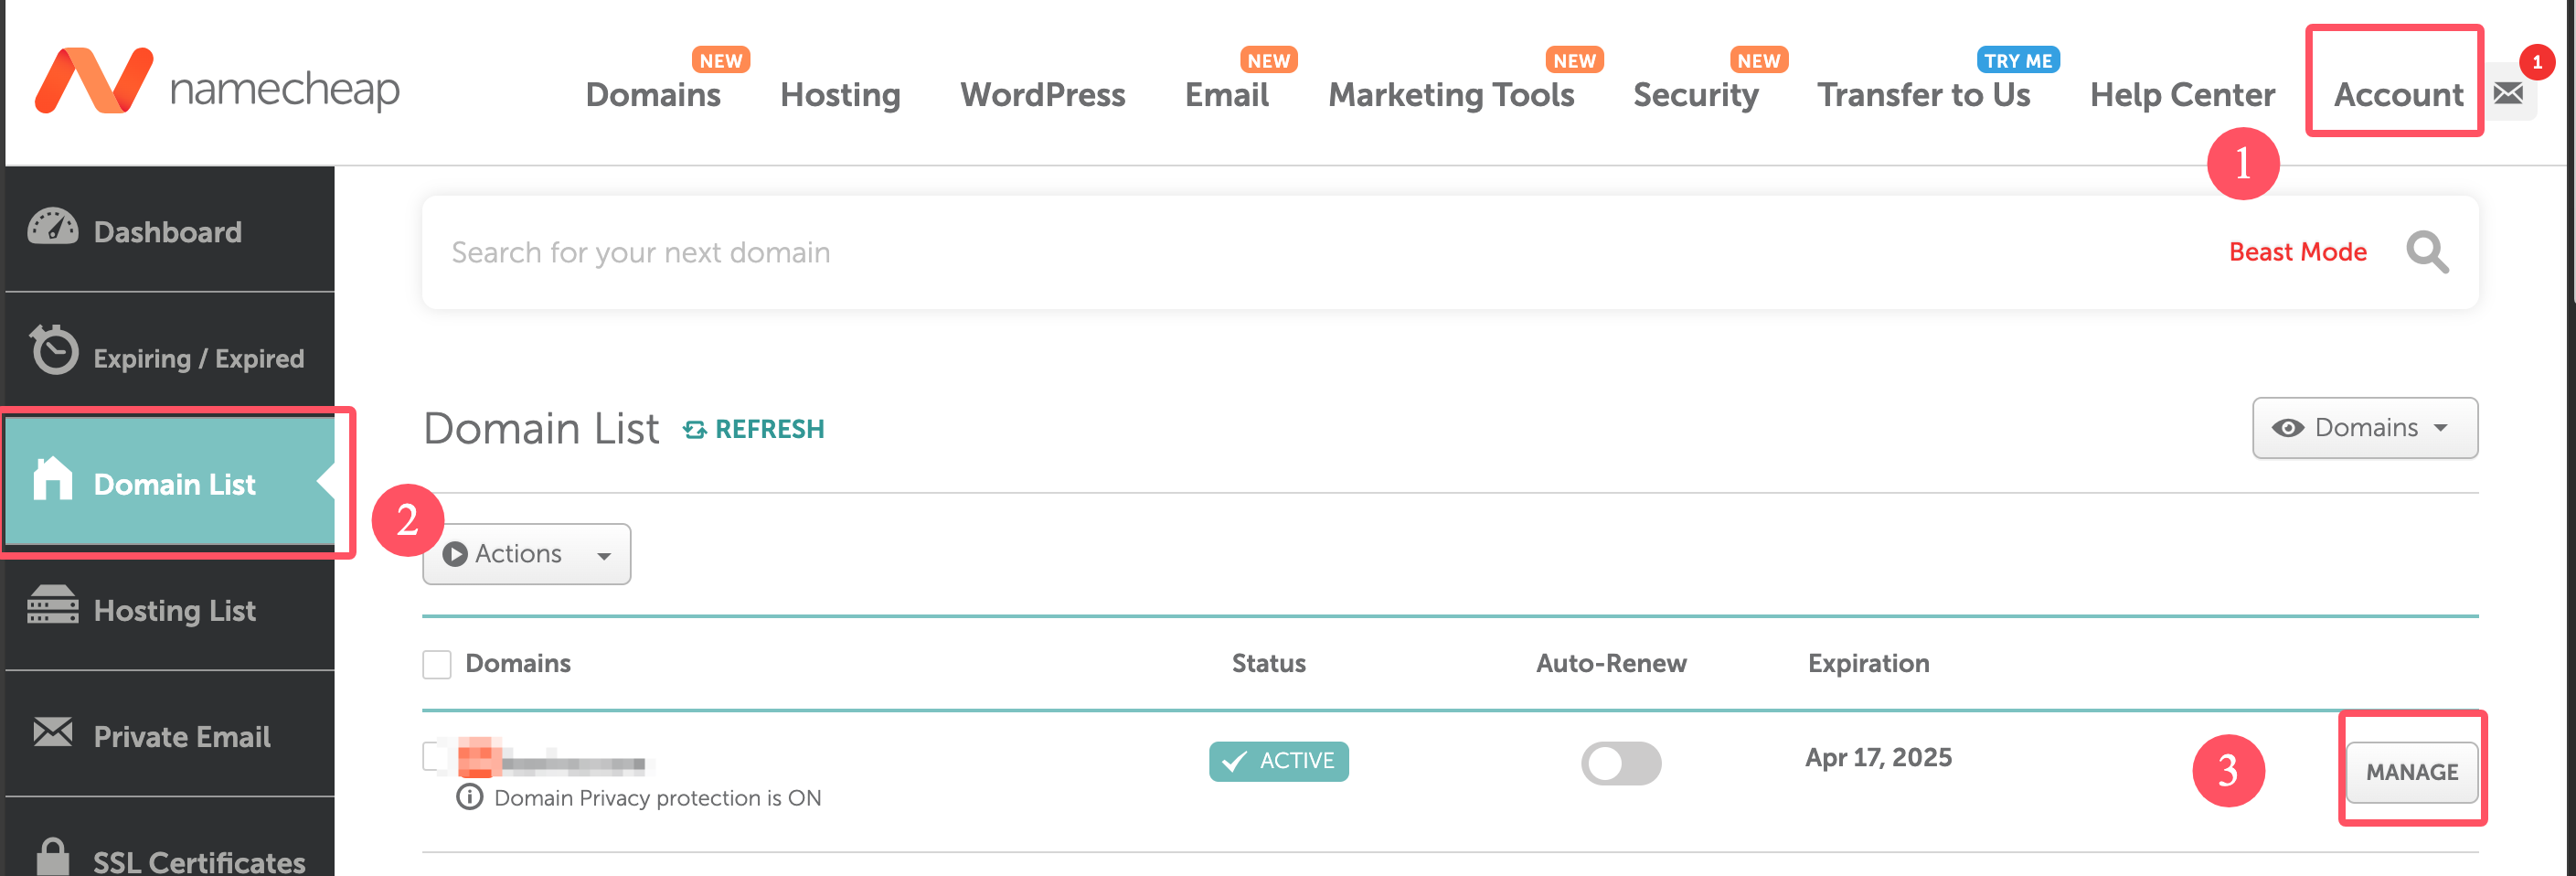Click the search magnifier icon
Viewport: 2576px width, 876px height.
coord(2427,252)
